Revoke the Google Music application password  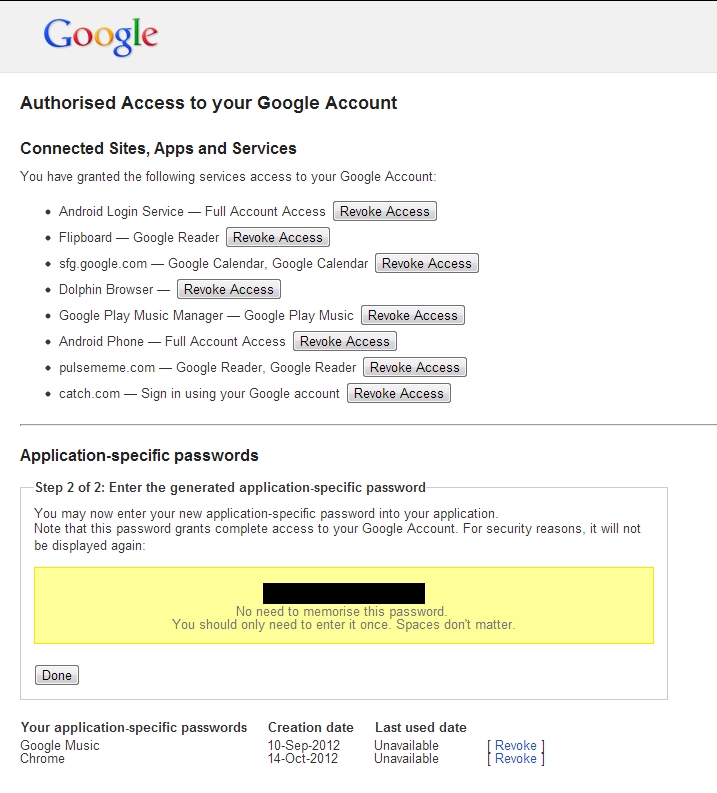pos(515,745)
